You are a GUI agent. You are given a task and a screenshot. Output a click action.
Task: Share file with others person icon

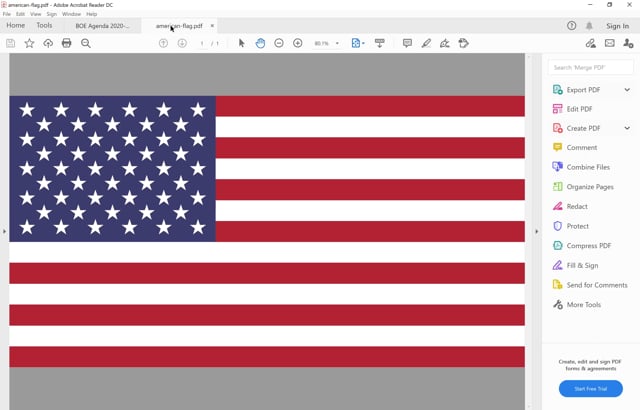[x=629, y=43]
